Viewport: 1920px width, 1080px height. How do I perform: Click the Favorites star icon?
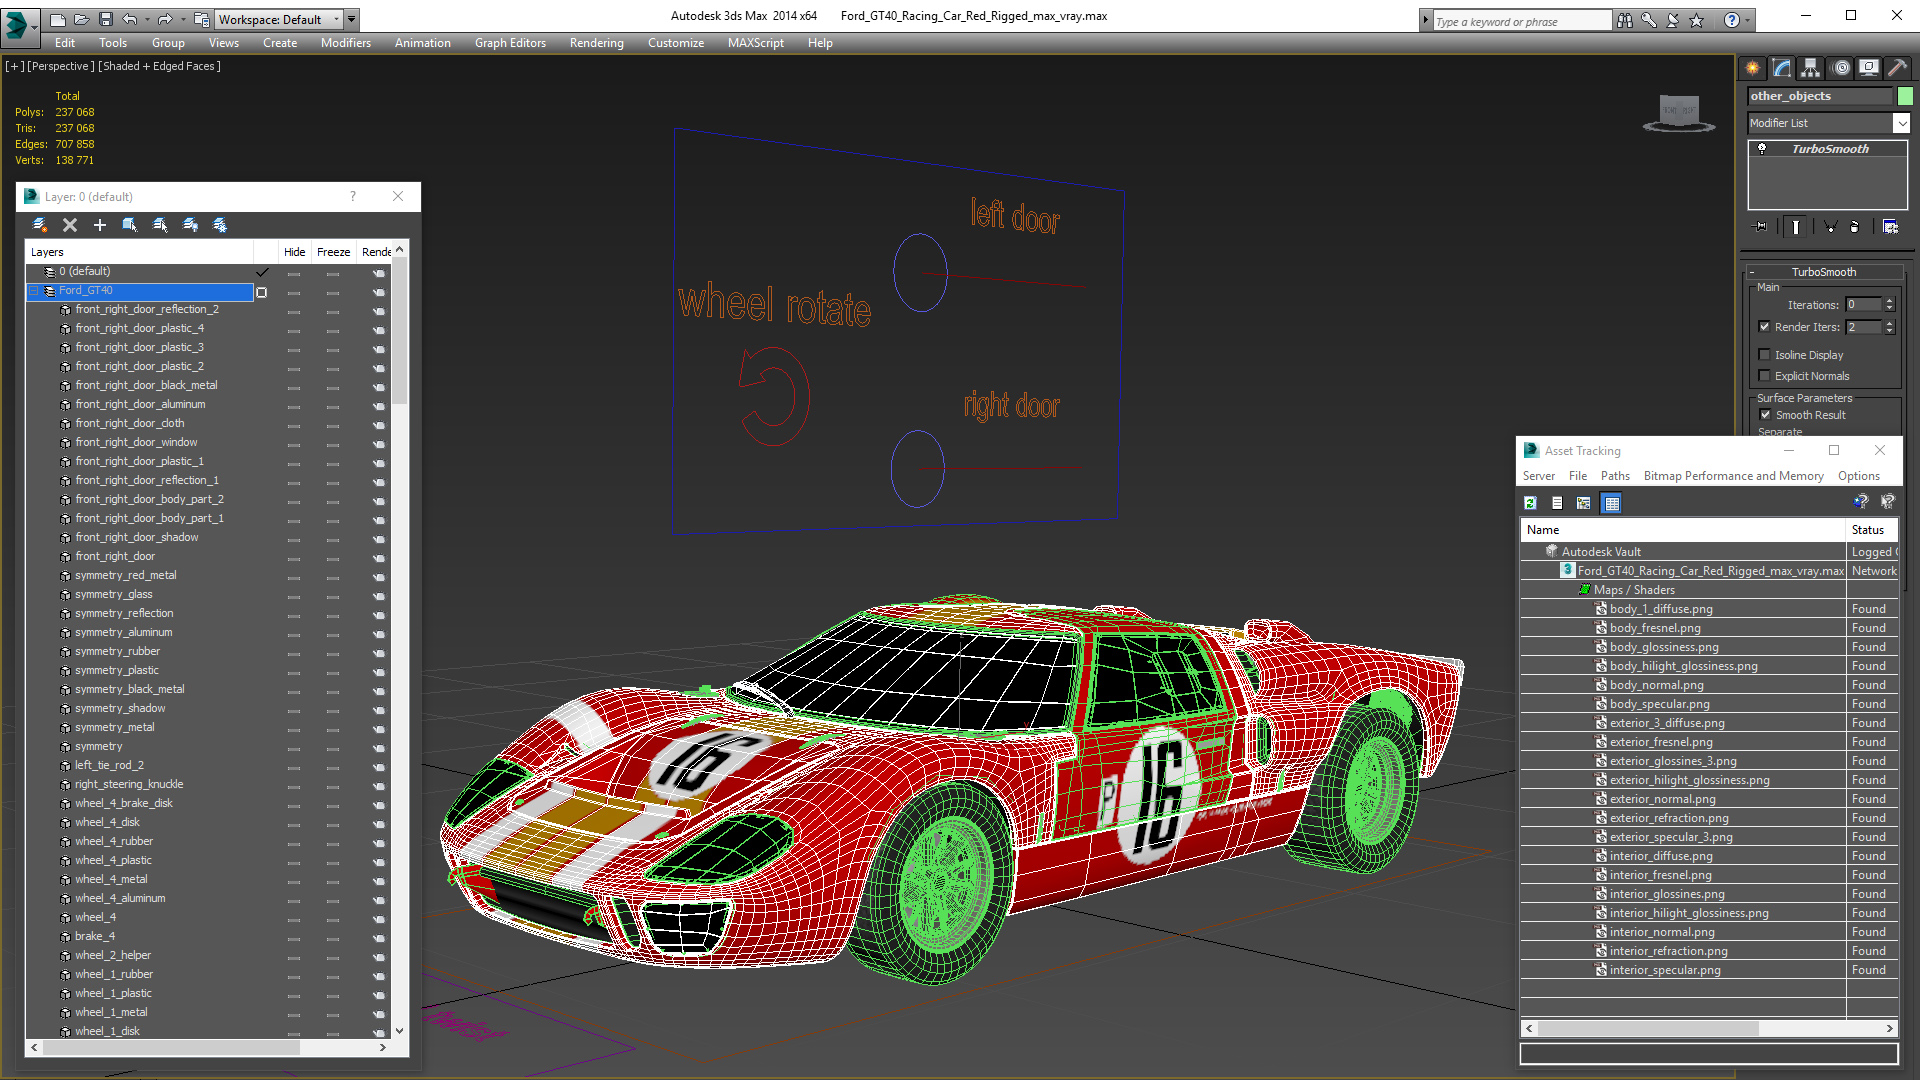coord(1697,20)
